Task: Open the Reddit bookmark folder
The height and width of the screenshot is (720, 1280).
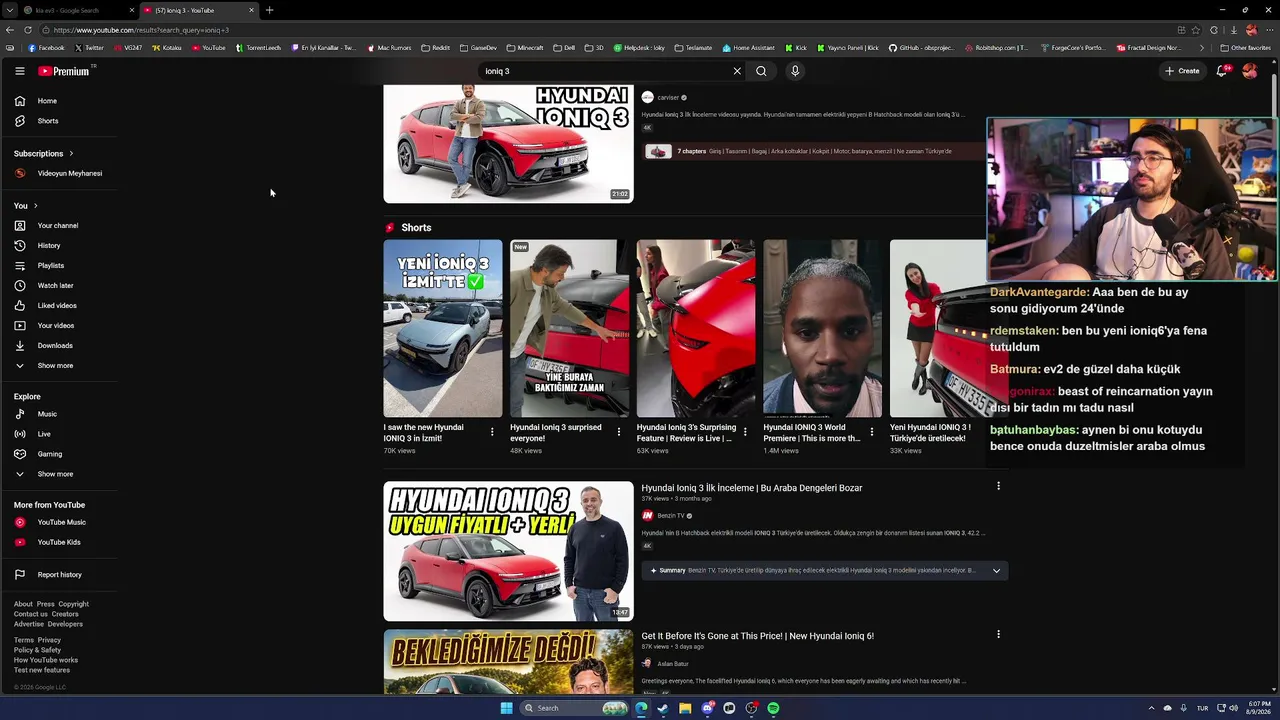Action: click(x=436, y=48)
